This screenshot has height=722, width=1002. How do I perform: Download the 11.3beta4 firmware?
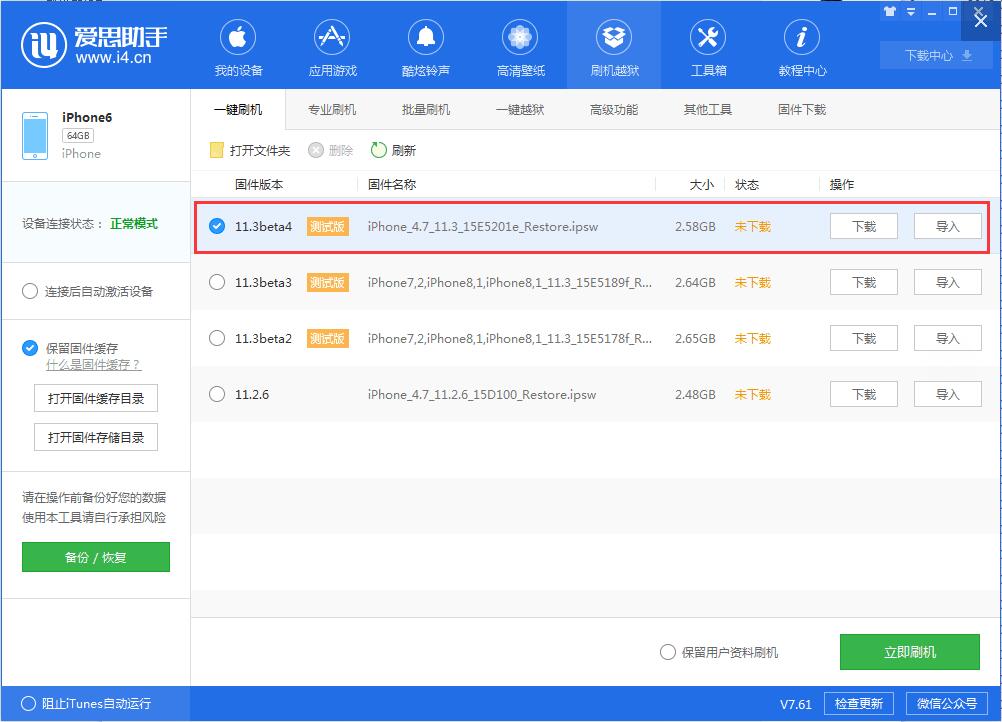(862, 226)
